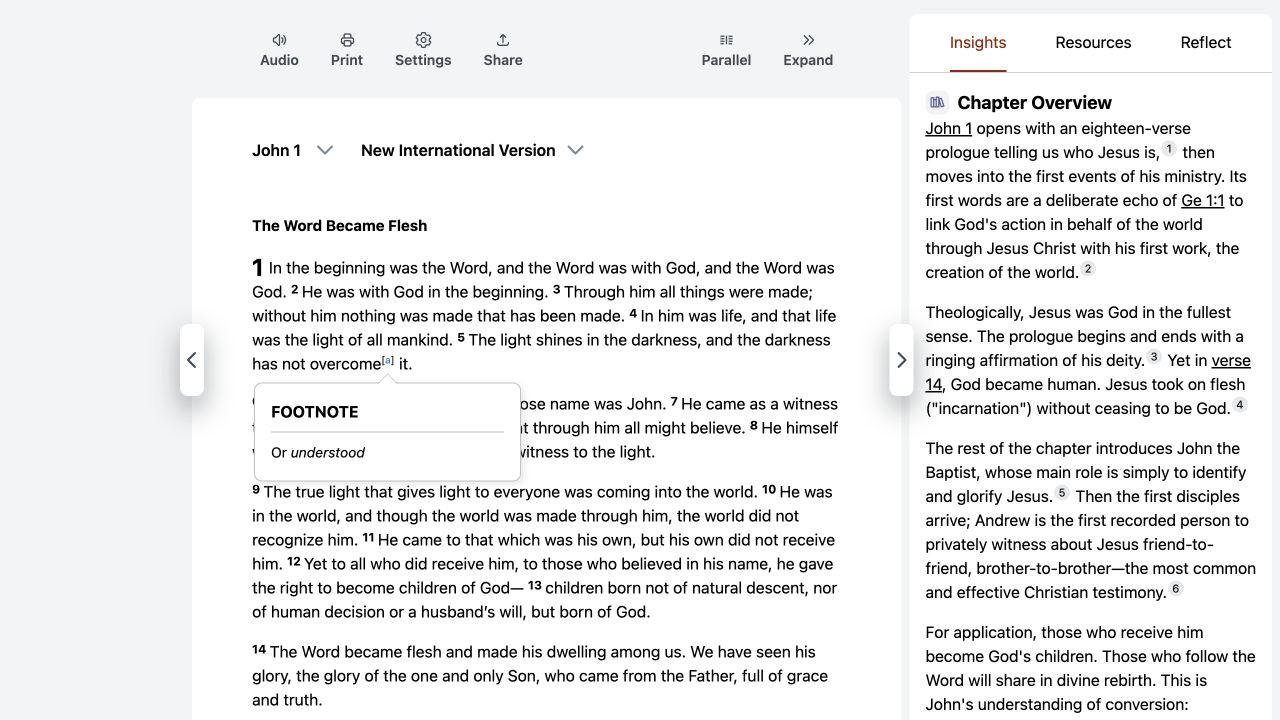Screen dimensions: 1280x720
Task: Enable Parallel translation view
Action: [726, 50]
